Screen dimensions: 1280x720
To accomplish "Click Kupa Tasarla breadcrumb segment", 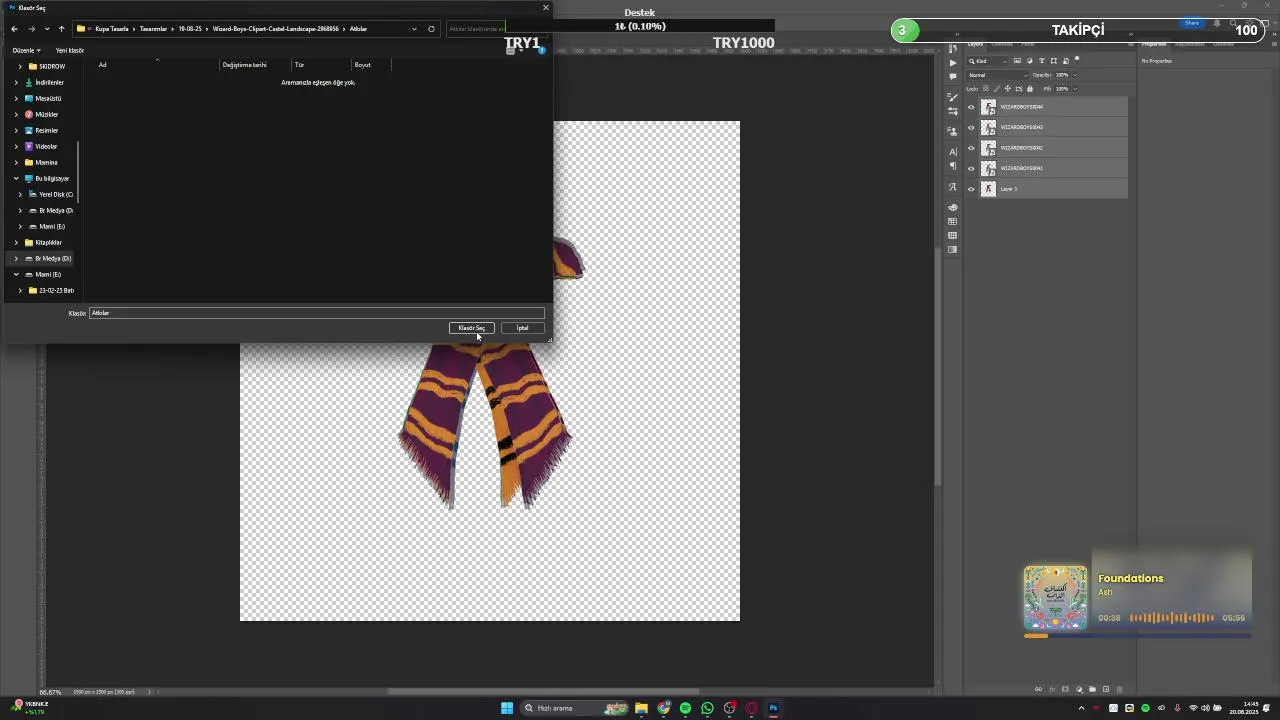I will pyautogui.click(x=110, y=29).
